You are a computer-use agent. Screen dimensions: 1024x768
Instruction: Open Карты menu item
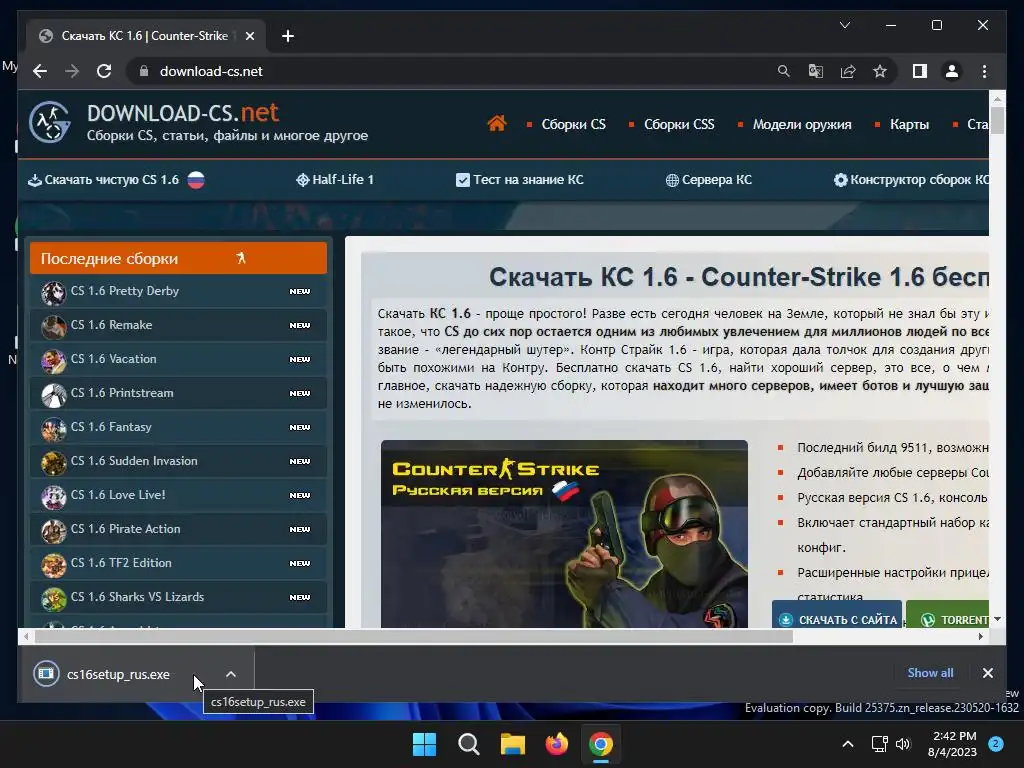tap(909, 124)
